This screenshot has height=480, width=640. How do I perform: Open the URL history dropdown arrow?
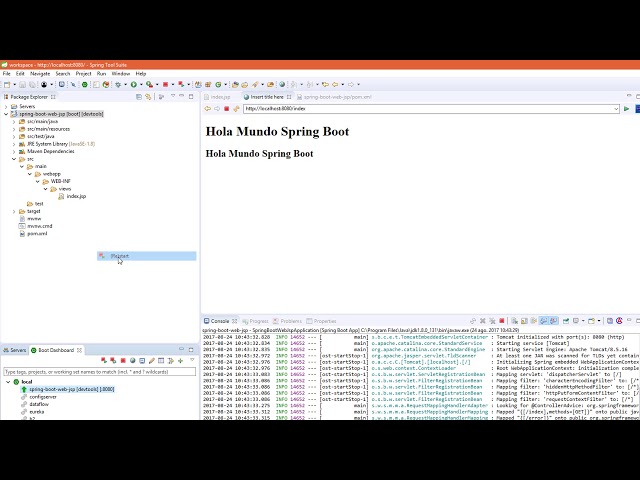click(x=616, y=109)
